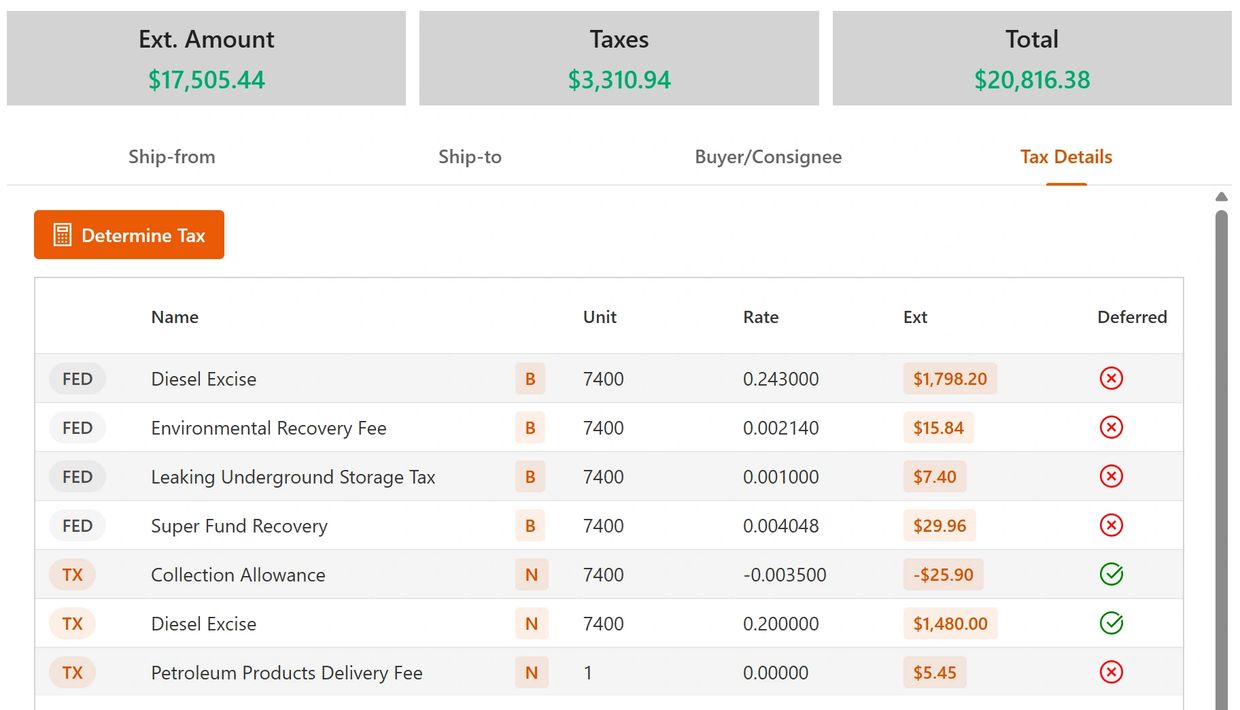
Task: Select the B unit badge for Super Fund Recovery
Action: (530, 525)
